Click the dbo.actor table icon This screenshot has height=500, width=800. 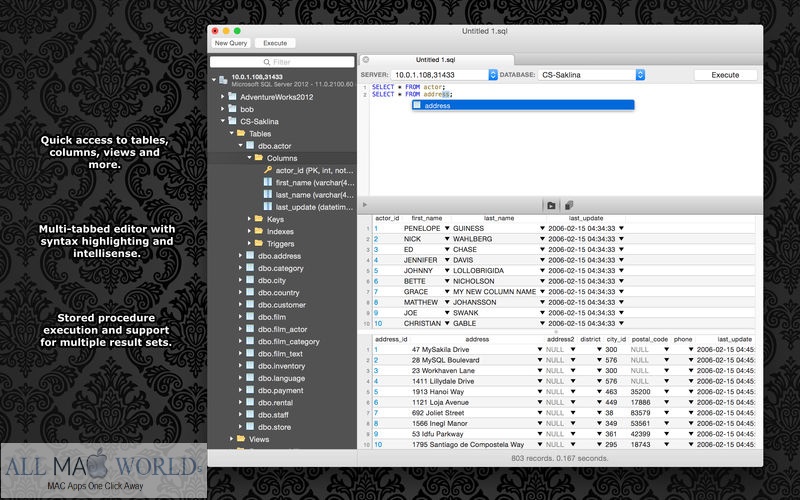coord(250,145)
